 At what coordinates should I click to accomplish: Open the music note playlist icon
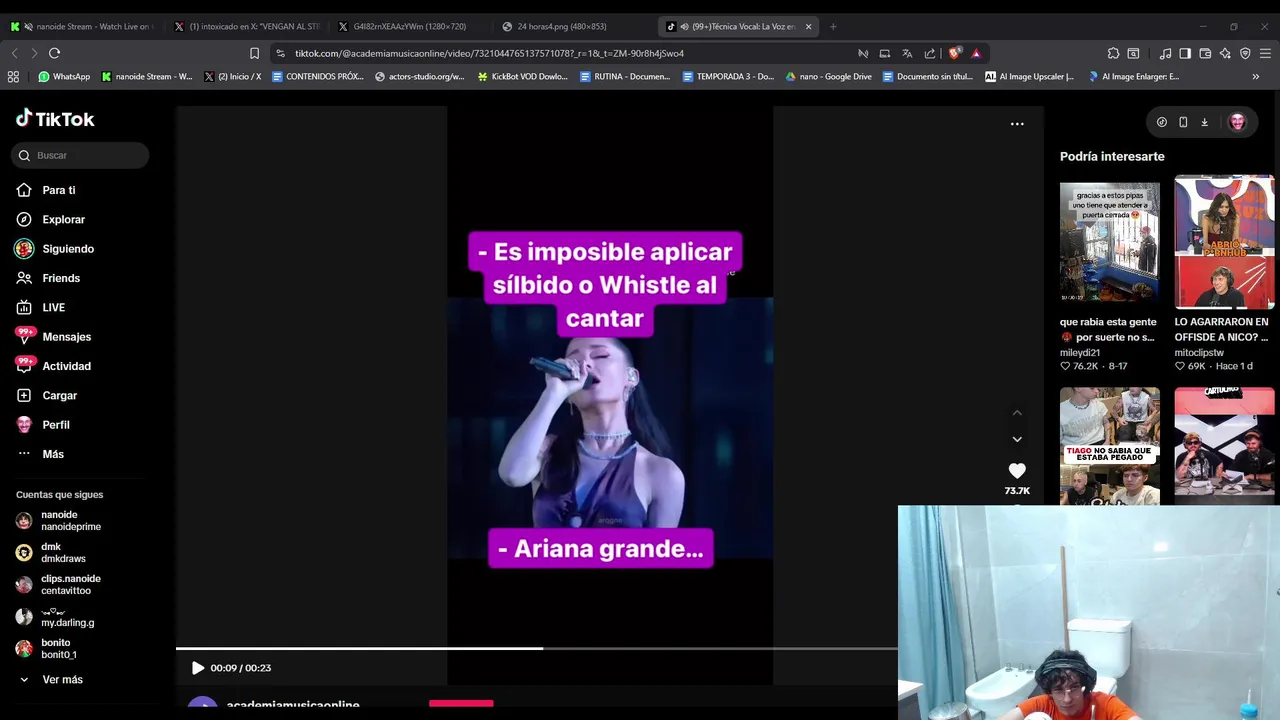click(x=1165, y=53)
